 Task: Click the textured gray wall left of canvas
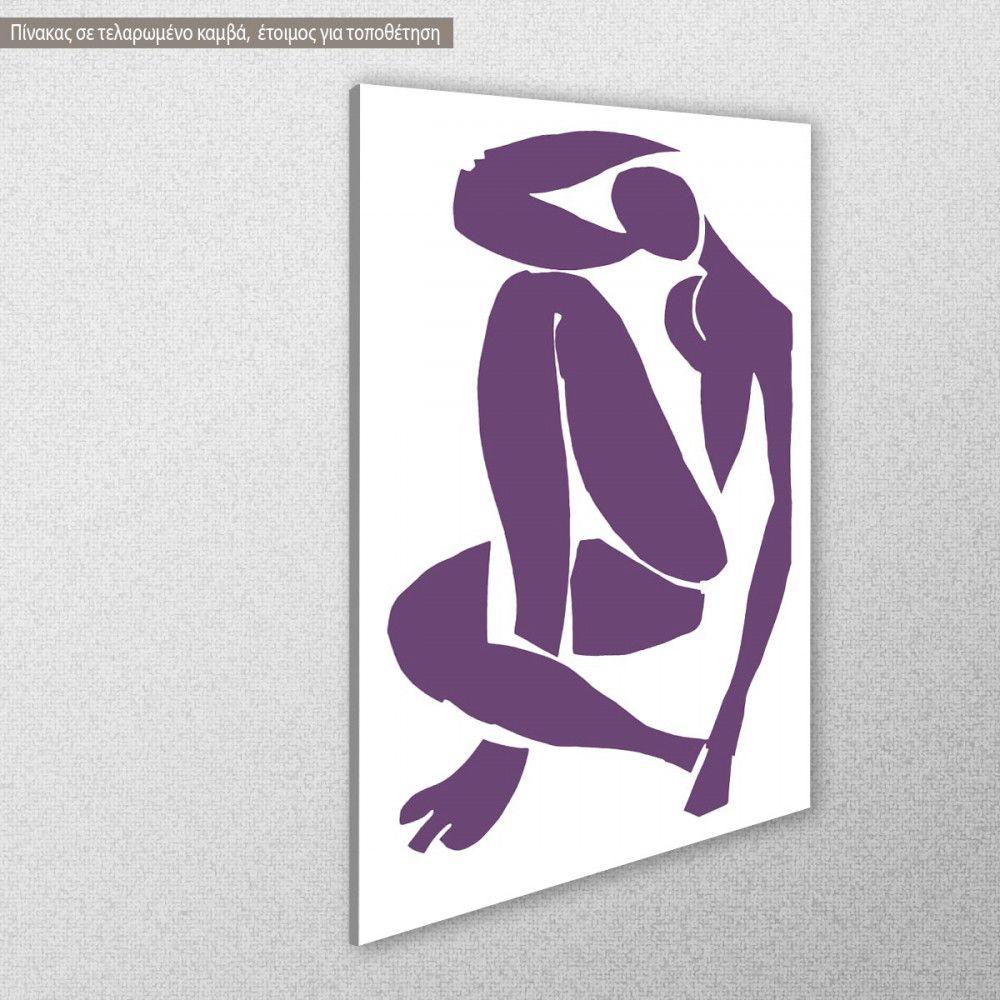click(170, 500)
